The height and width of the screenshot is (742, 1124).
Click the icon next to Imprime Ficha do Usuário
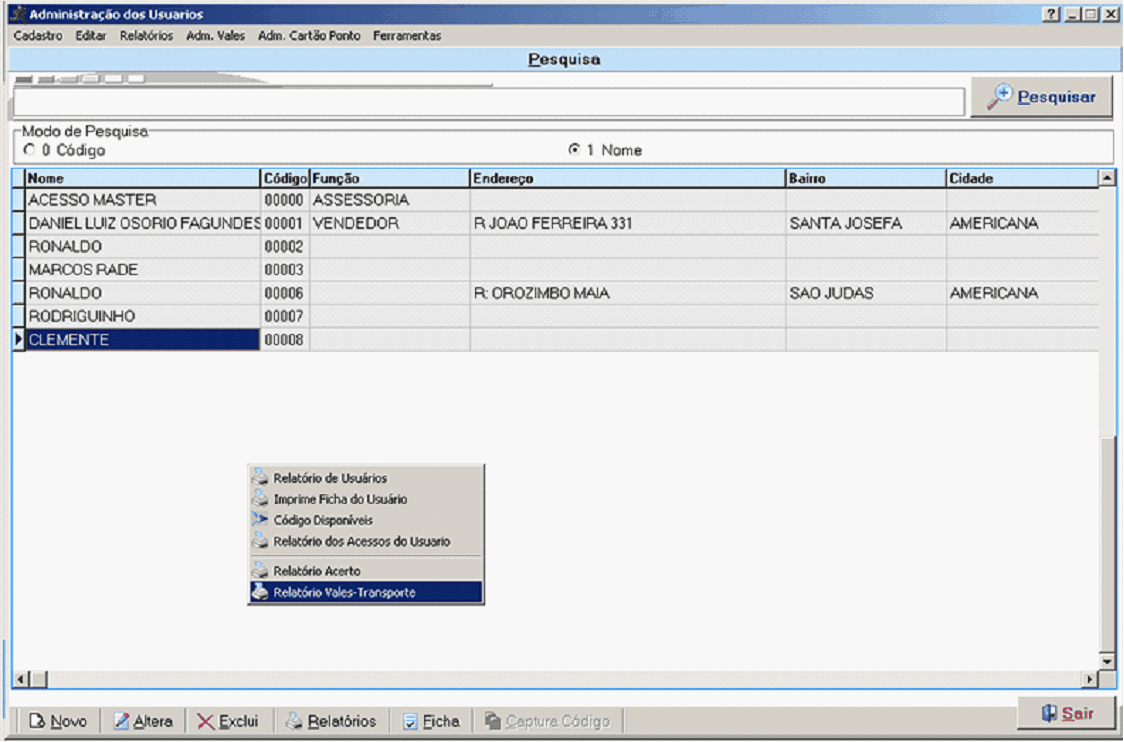pyautogui.click(x=260, y=499)
